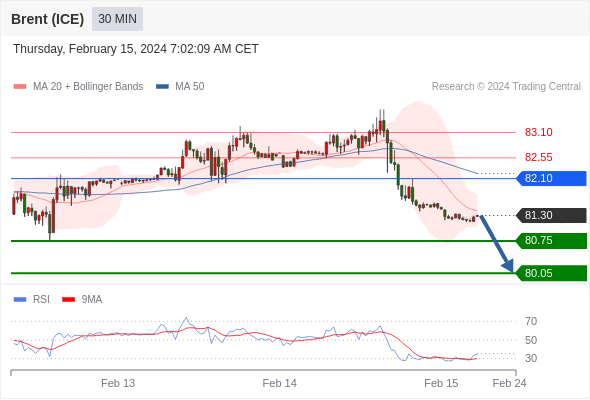Click the blue RSI legend swatch

[x=20, y=300]
